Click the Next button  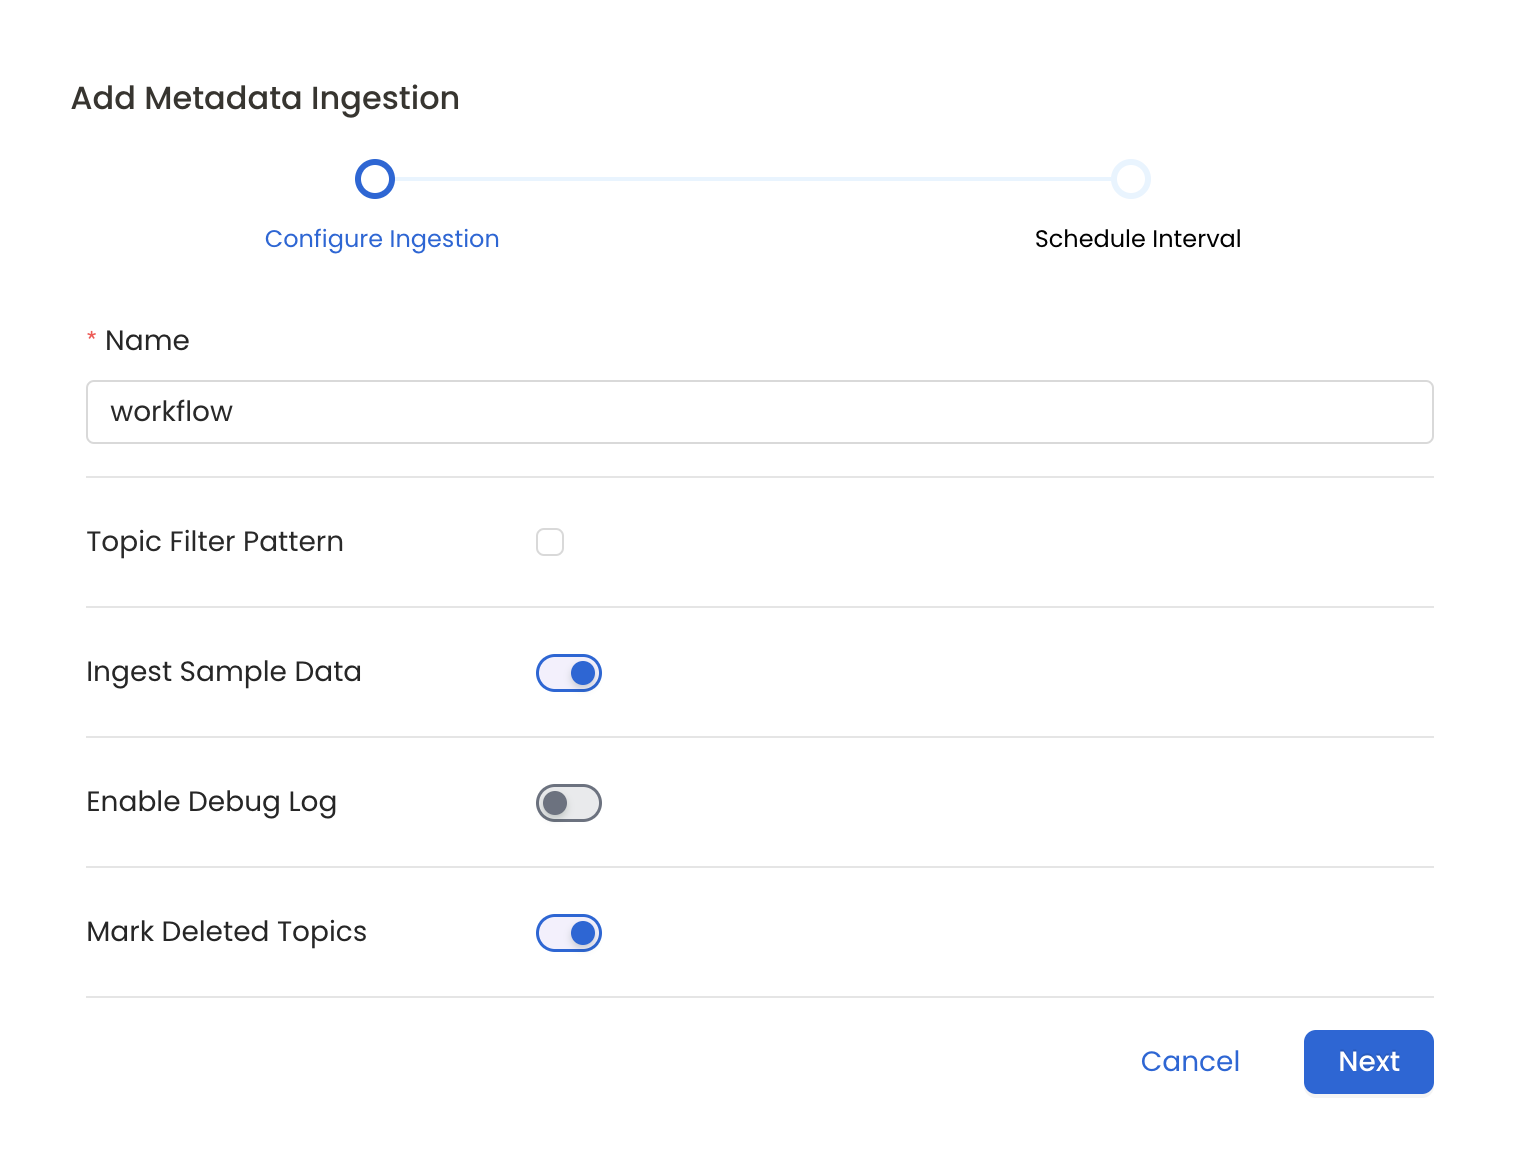click(1368, 1061)
